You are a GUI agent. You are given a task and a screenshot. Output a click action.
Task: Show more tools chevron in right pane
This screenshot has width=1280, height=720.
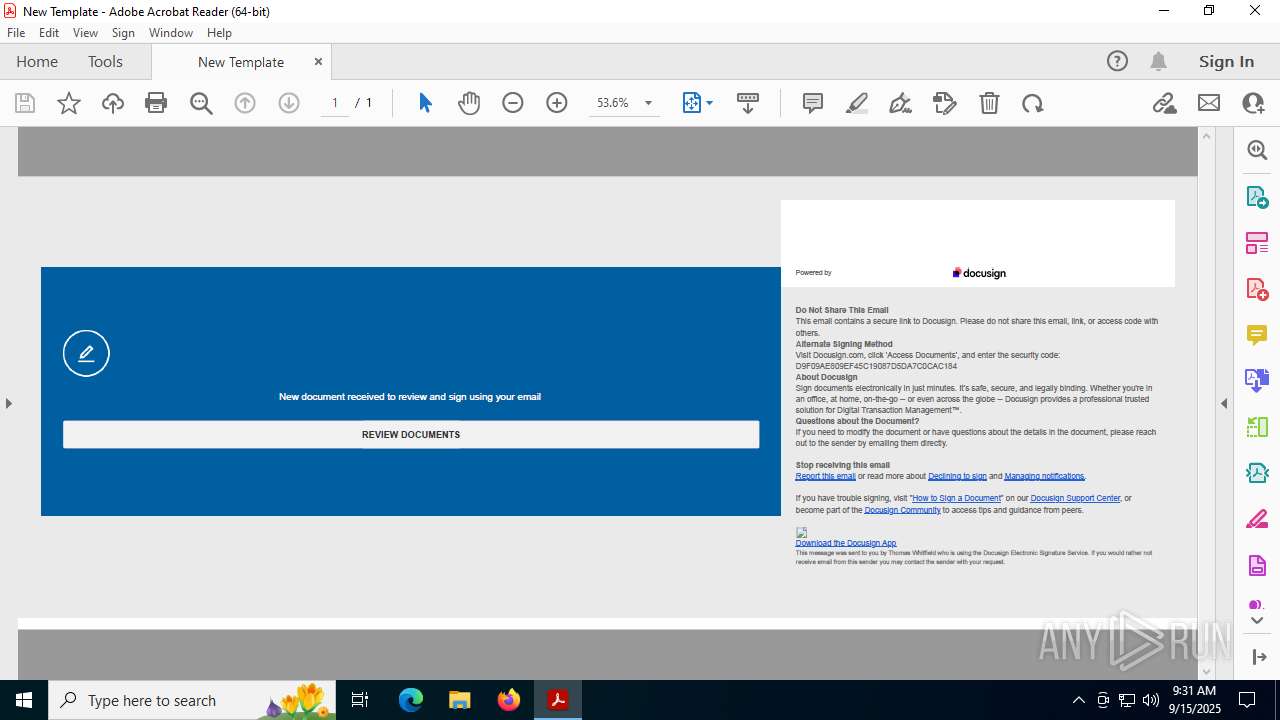pos(1257,621)
